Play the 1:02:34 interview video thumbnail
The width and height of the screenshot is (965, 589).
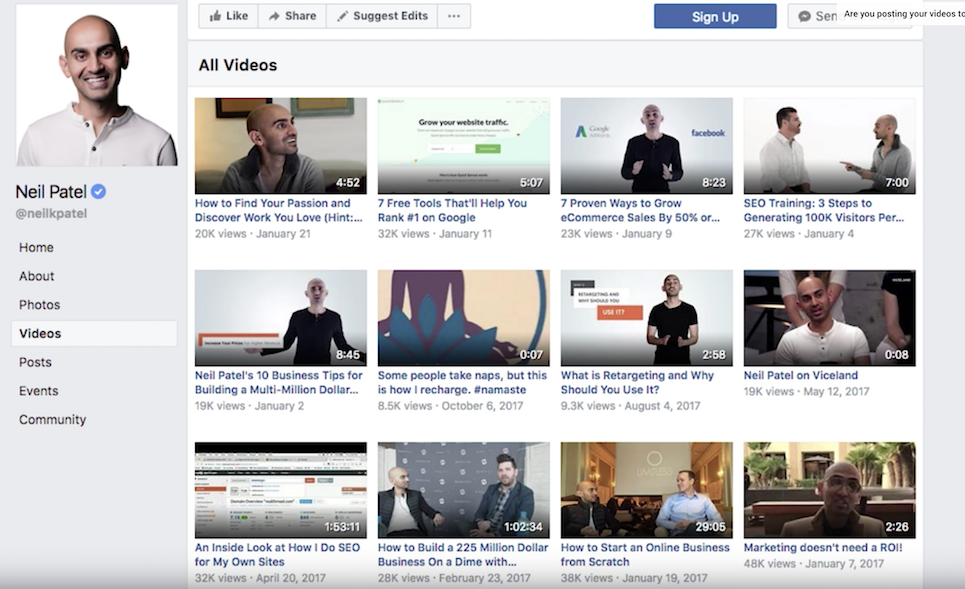463,491
